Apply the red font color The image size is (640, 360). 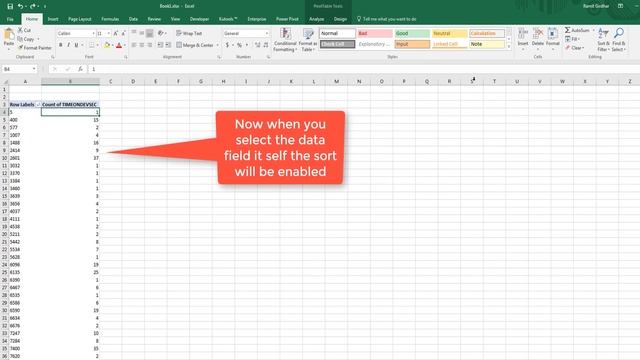pos(119,45)
